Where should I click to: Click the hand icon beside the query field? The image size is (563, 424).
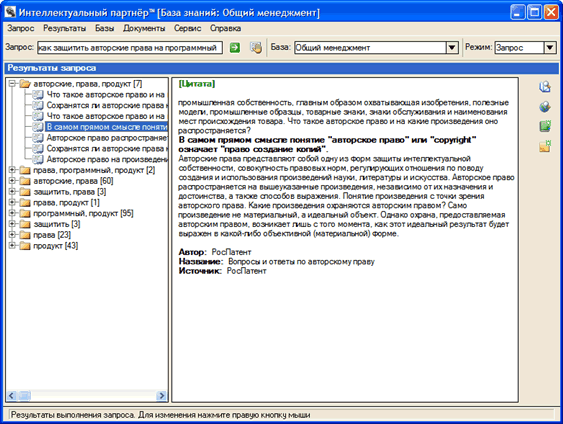[256, 47]
